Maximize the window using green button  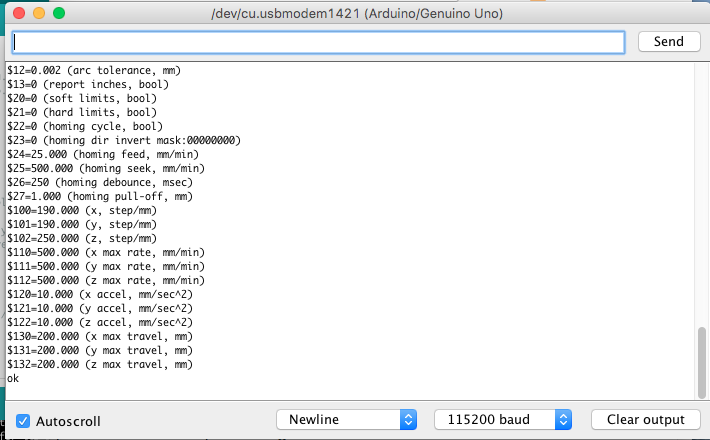click(x=59, y=13)
